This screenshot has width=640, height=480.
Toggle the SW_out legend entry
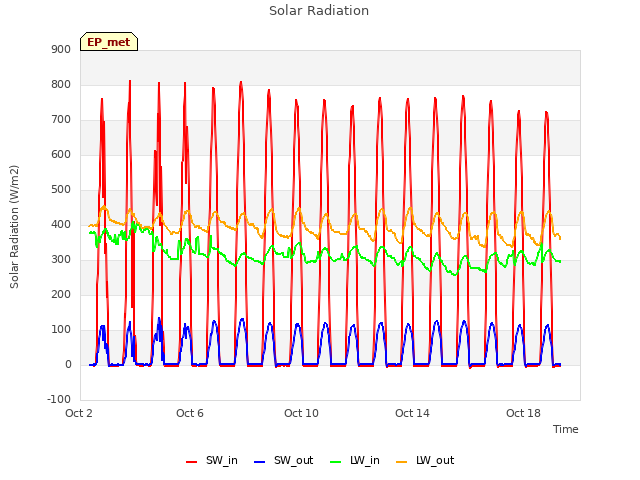coord(284,460)
